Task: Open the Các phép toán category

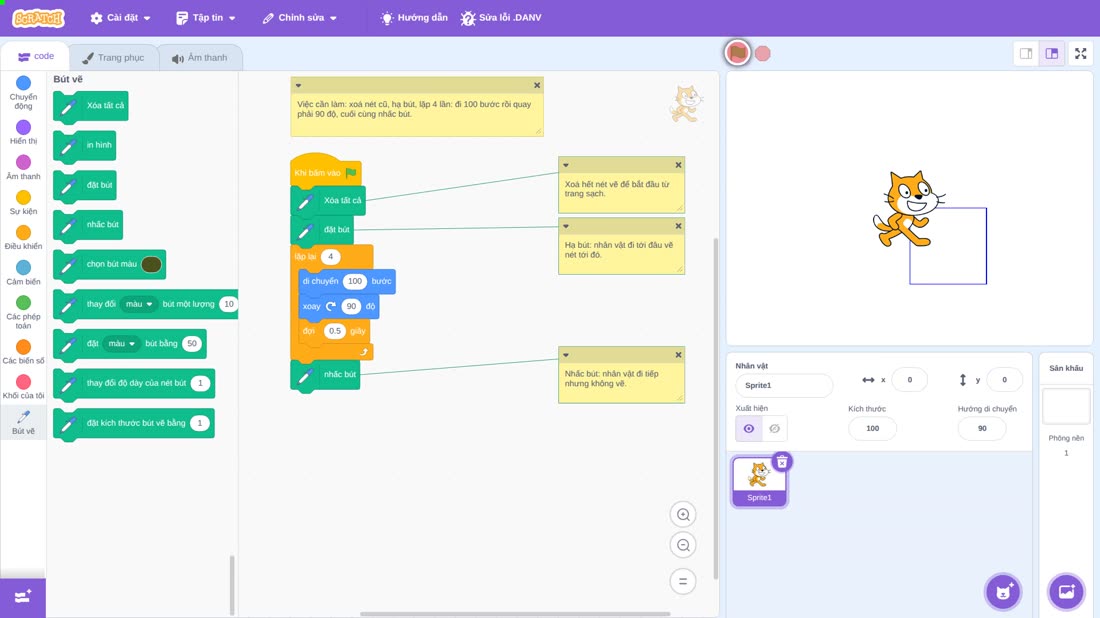Action: point(23,312)
